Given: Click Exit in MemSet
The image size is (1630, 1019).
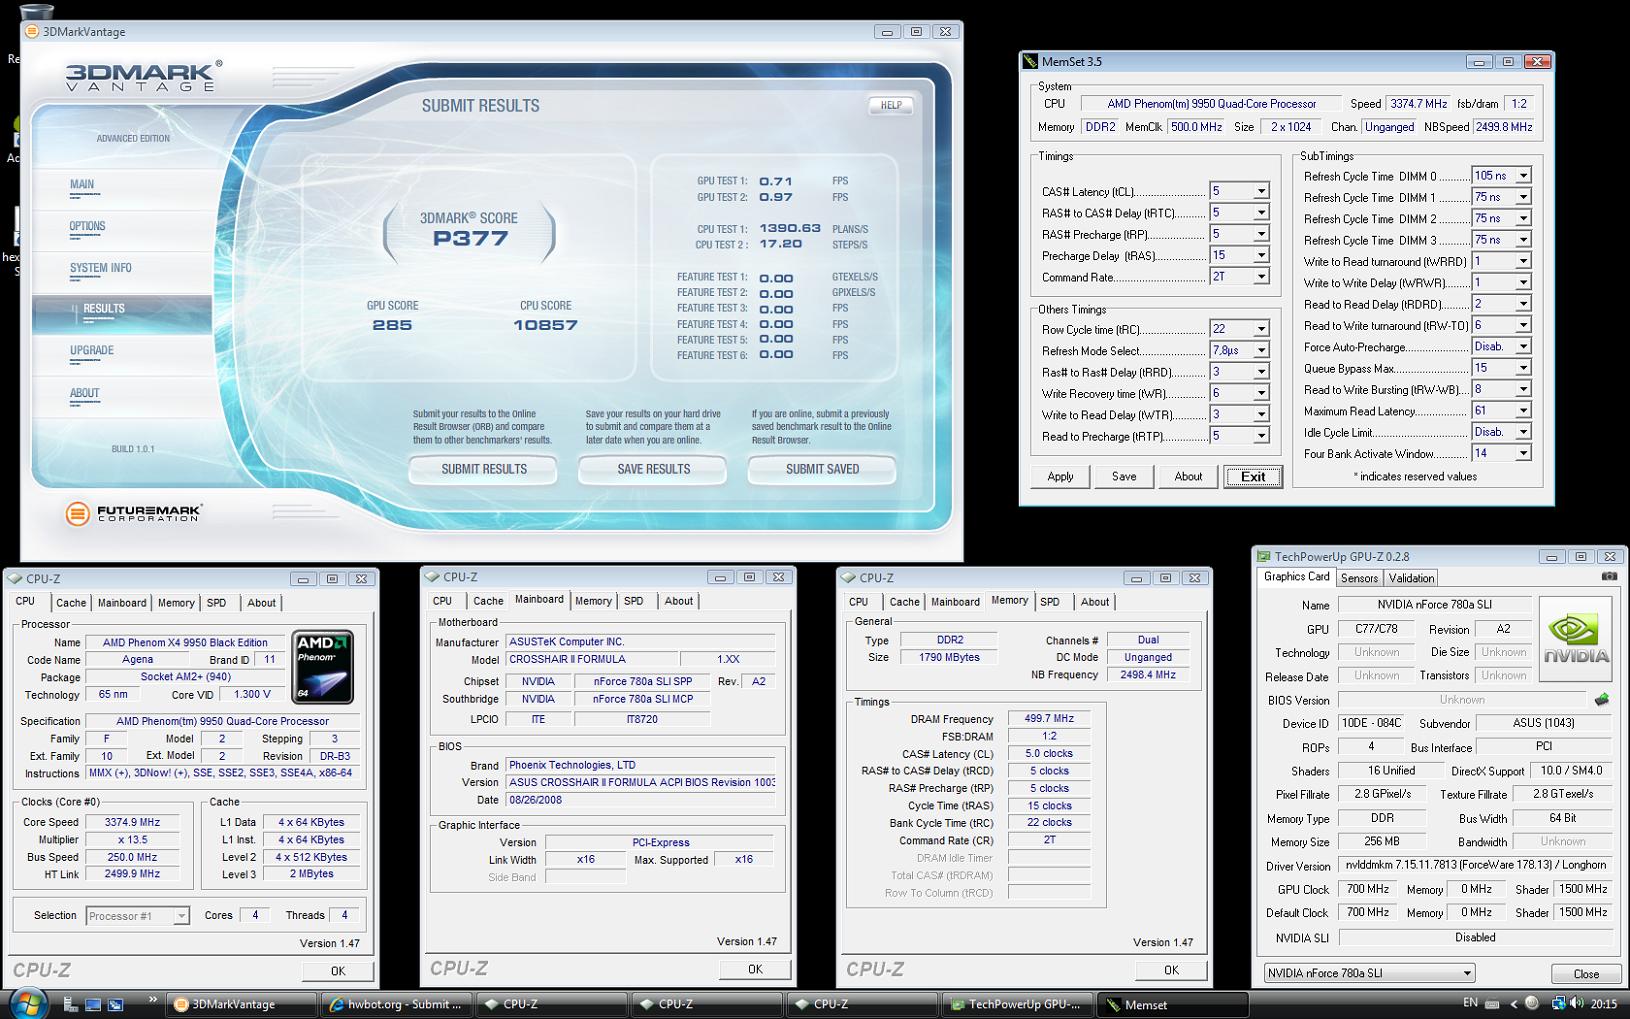Looking at the screenshot, I should coord(1253,477).
